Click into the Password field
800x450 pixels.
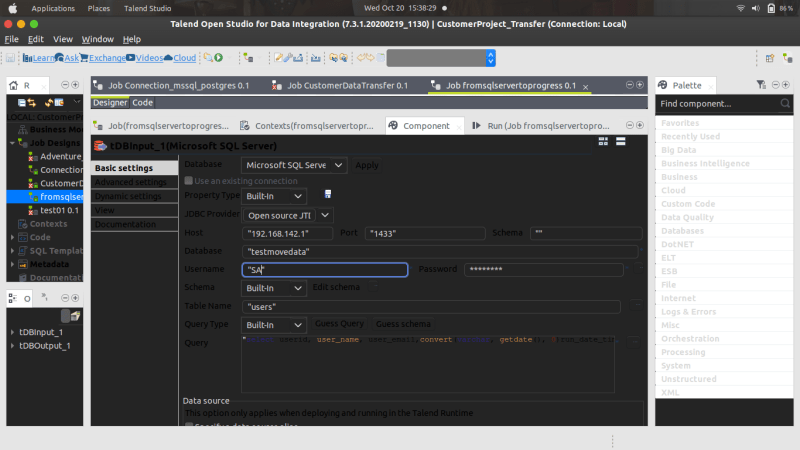coord(544,269)
